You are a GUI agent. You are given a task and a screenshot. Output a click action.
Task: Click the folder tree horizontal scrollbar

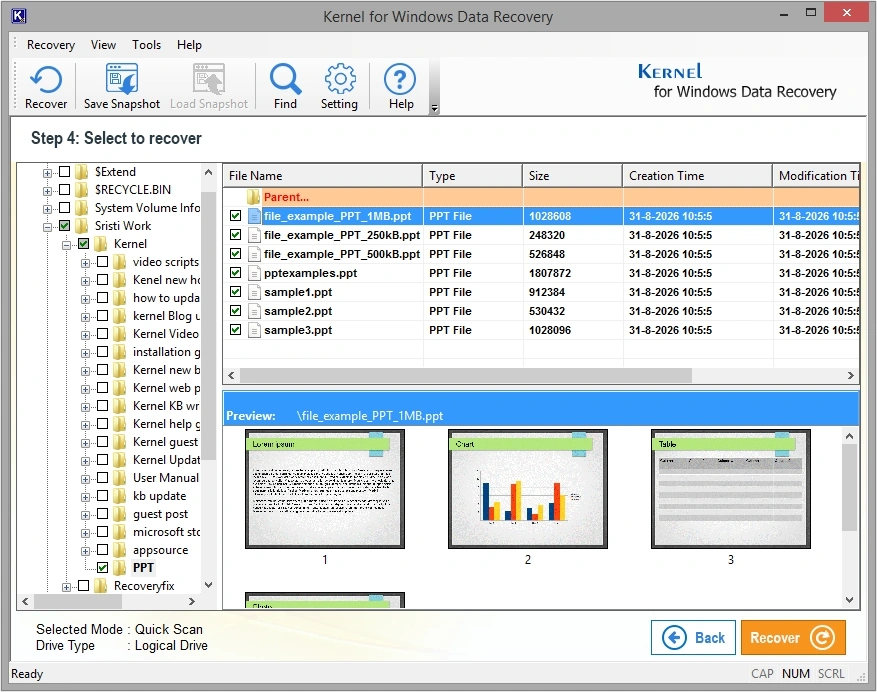pos(78,601)
